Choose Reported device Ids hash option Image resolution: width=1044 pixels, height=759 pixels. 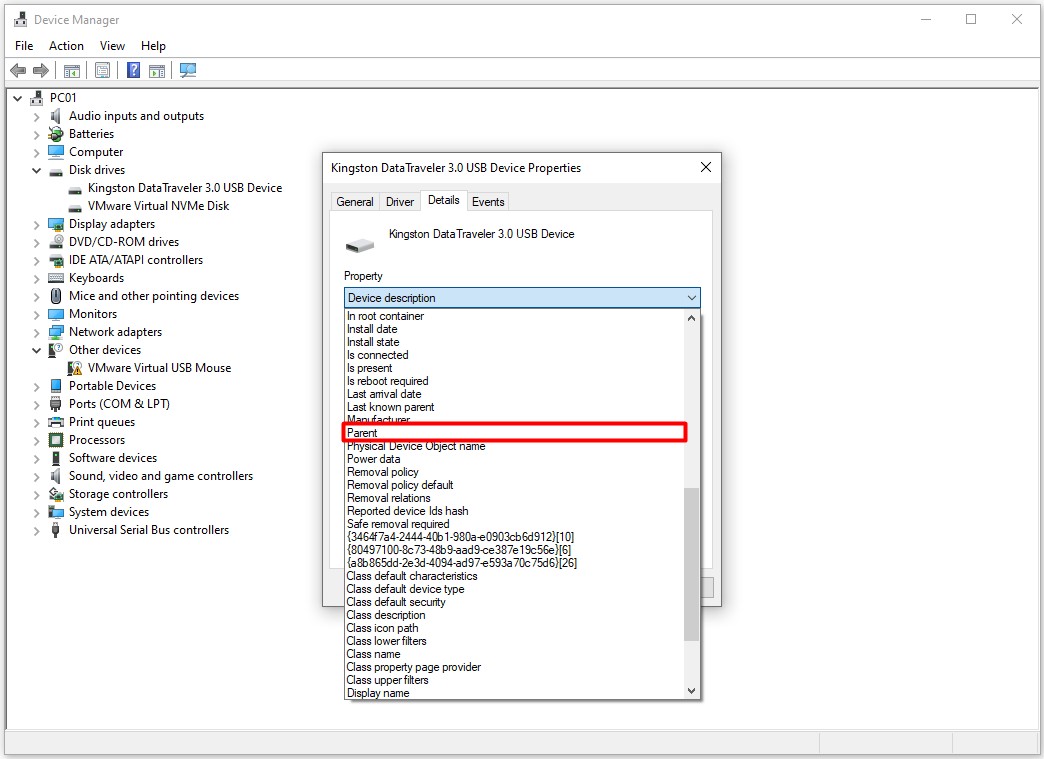coord(515,511)
